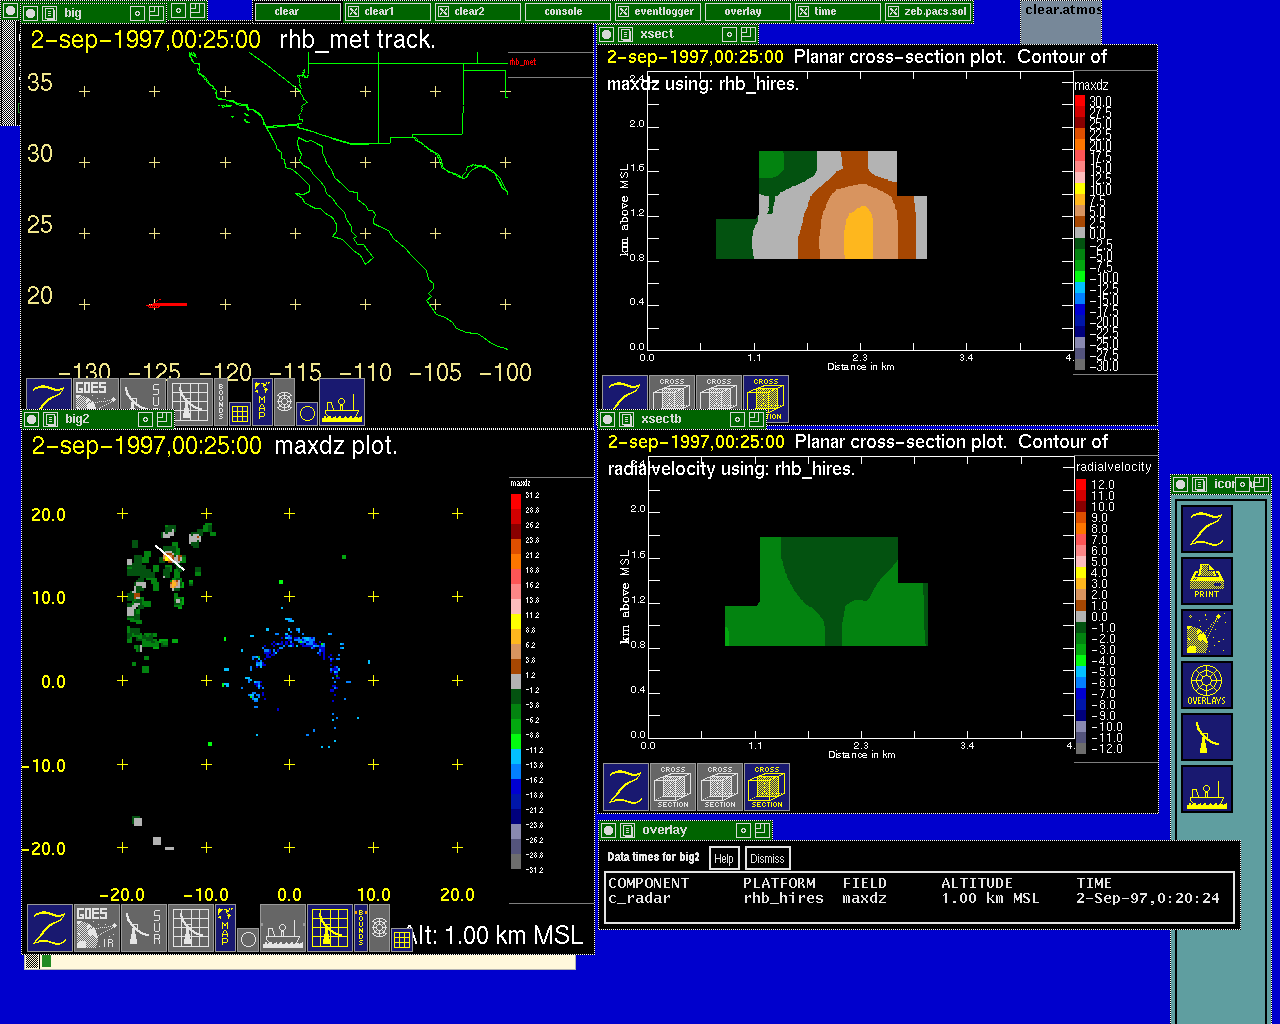Click the ship platform icon in the big window

(x=342, y=402)
